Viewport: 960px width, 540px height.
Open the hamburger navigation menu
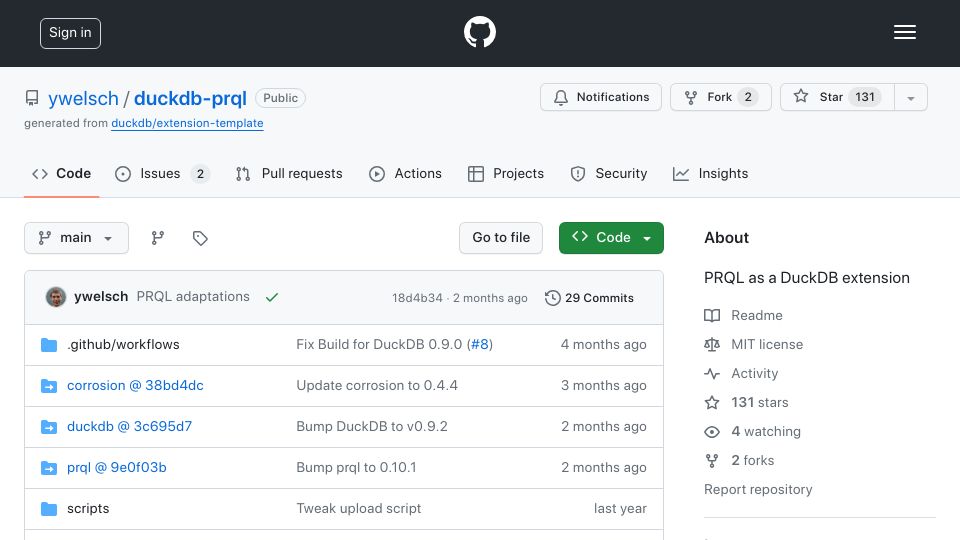904,32
